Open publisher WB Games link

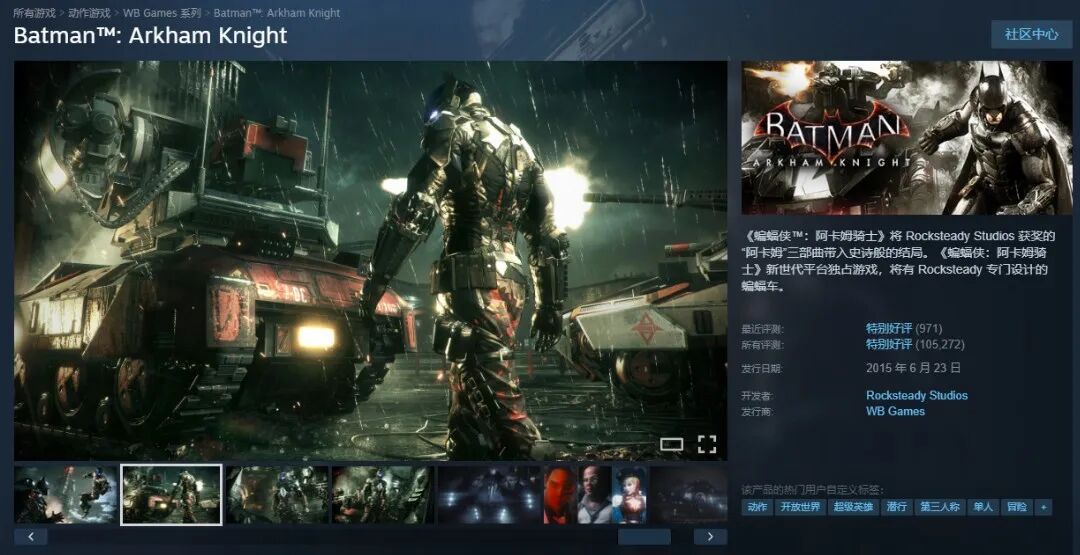[895, 411]
